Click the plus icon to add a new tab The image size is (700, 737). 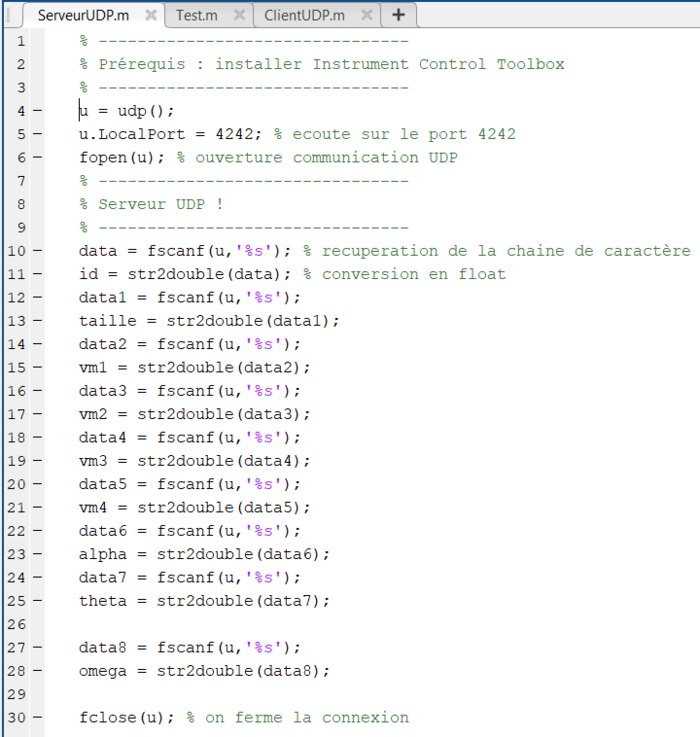398,15
